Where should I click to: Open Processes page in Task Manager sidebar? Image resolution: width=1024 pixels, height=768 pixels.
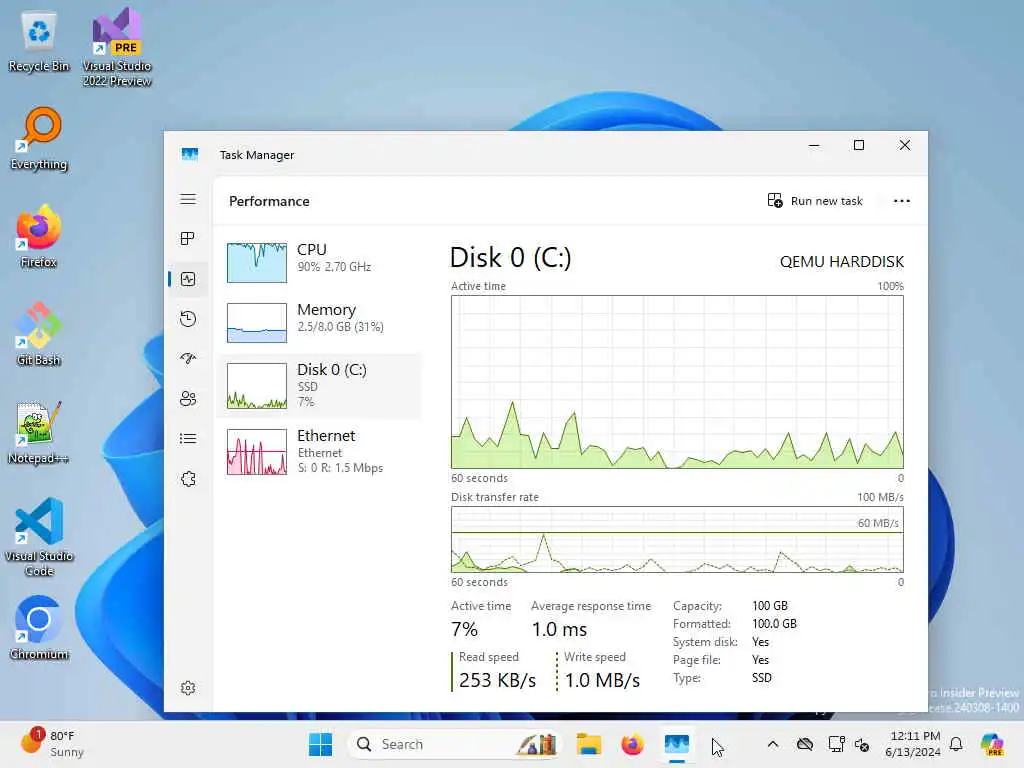188,238
